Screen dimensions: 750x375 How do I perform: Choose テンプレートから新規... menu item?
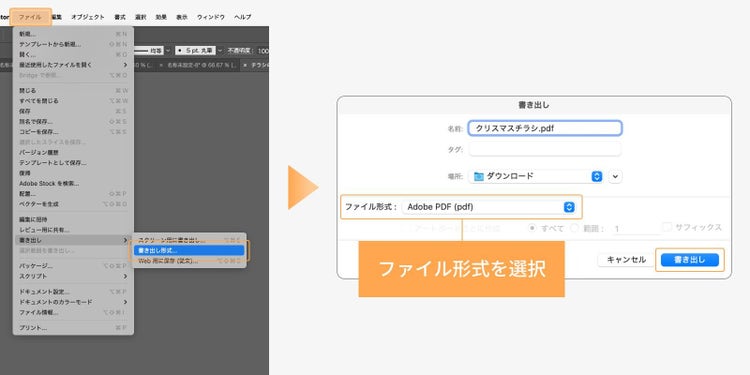click(x=73, y=44)
